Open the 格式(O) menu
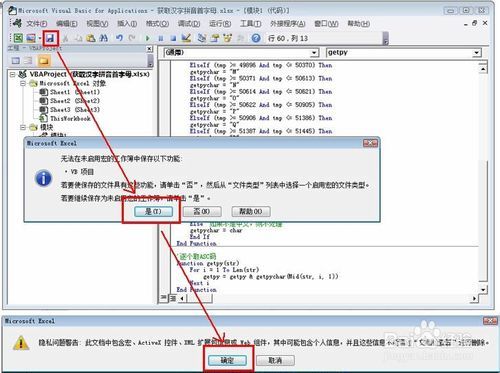Image resolution: width=500 pixels, height=373 pixels. click(157, 24)
